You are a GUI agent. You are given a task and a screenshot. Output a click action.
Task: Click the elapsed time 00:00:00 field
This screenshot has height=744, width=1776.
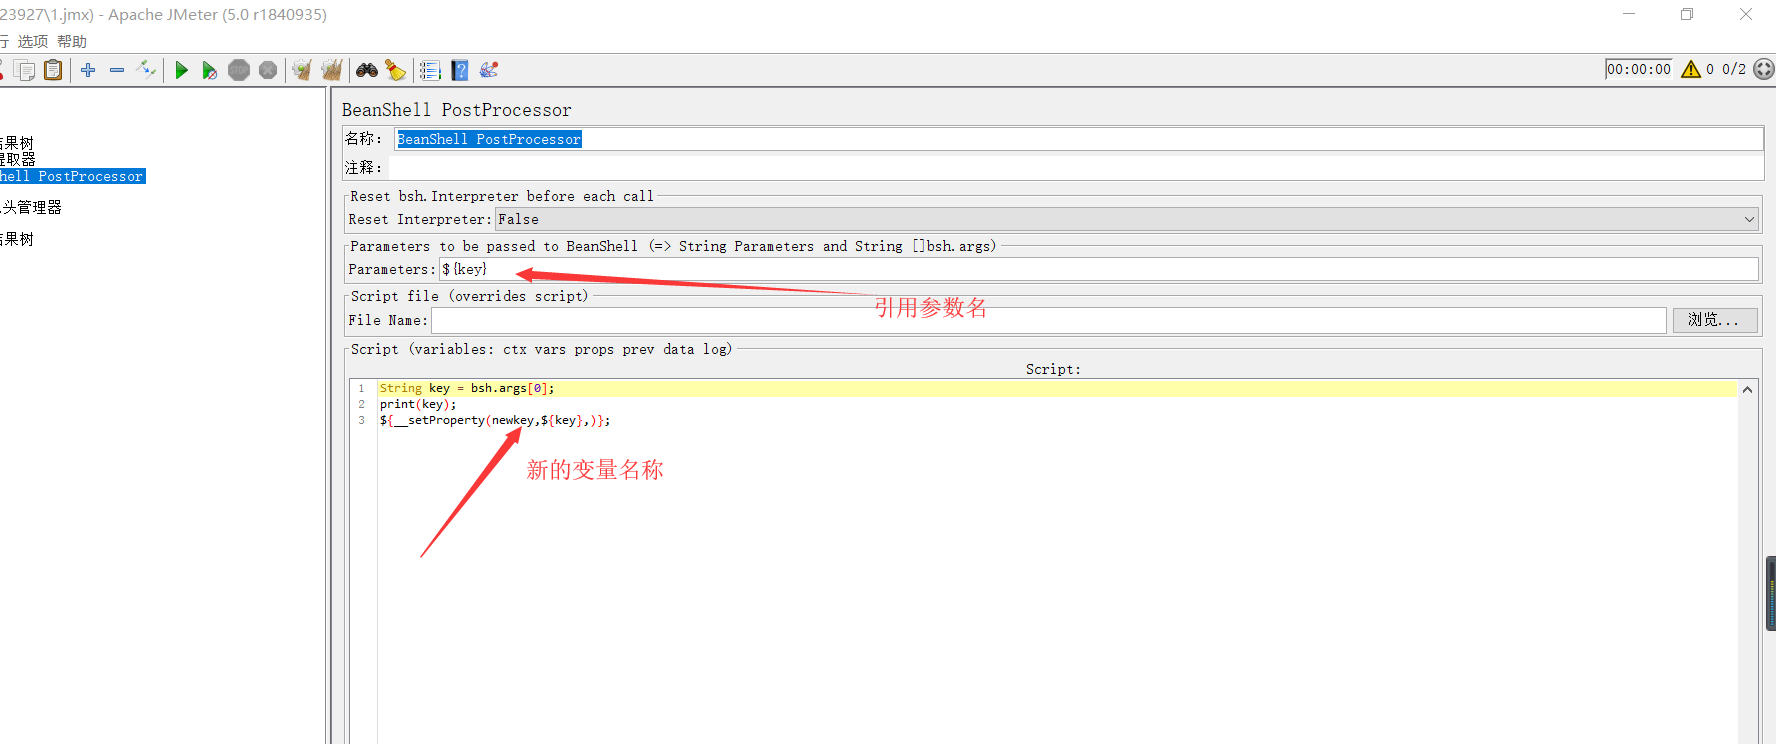pos(1638,69)
